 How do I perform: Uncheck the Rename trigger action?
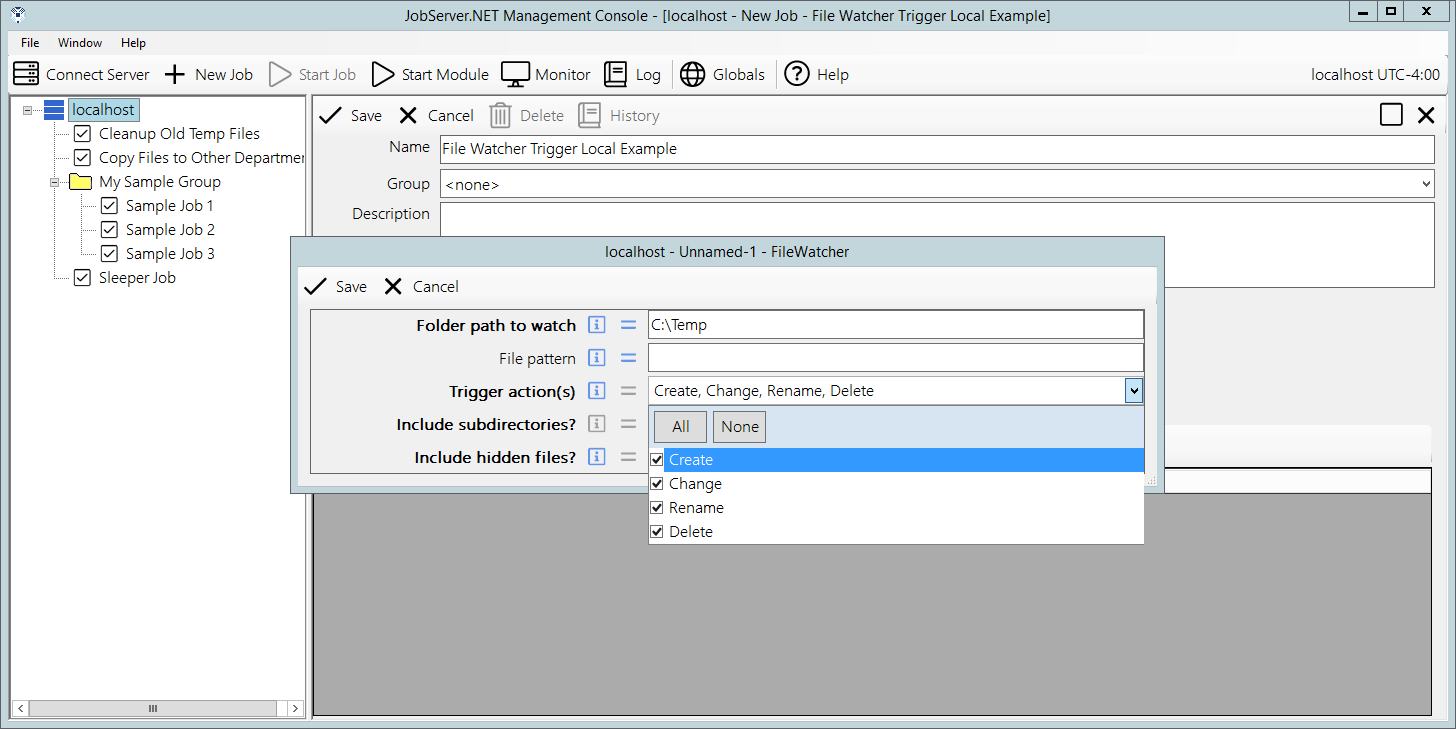point(657,508)
